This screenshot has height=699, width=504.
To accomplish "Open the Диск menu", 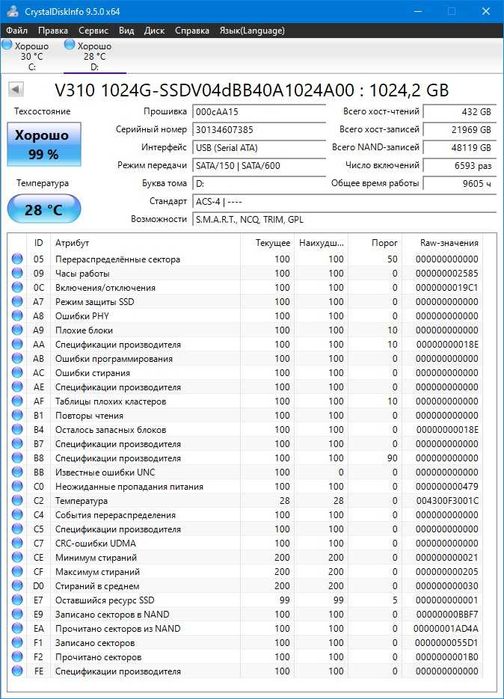I will point(154,30).
